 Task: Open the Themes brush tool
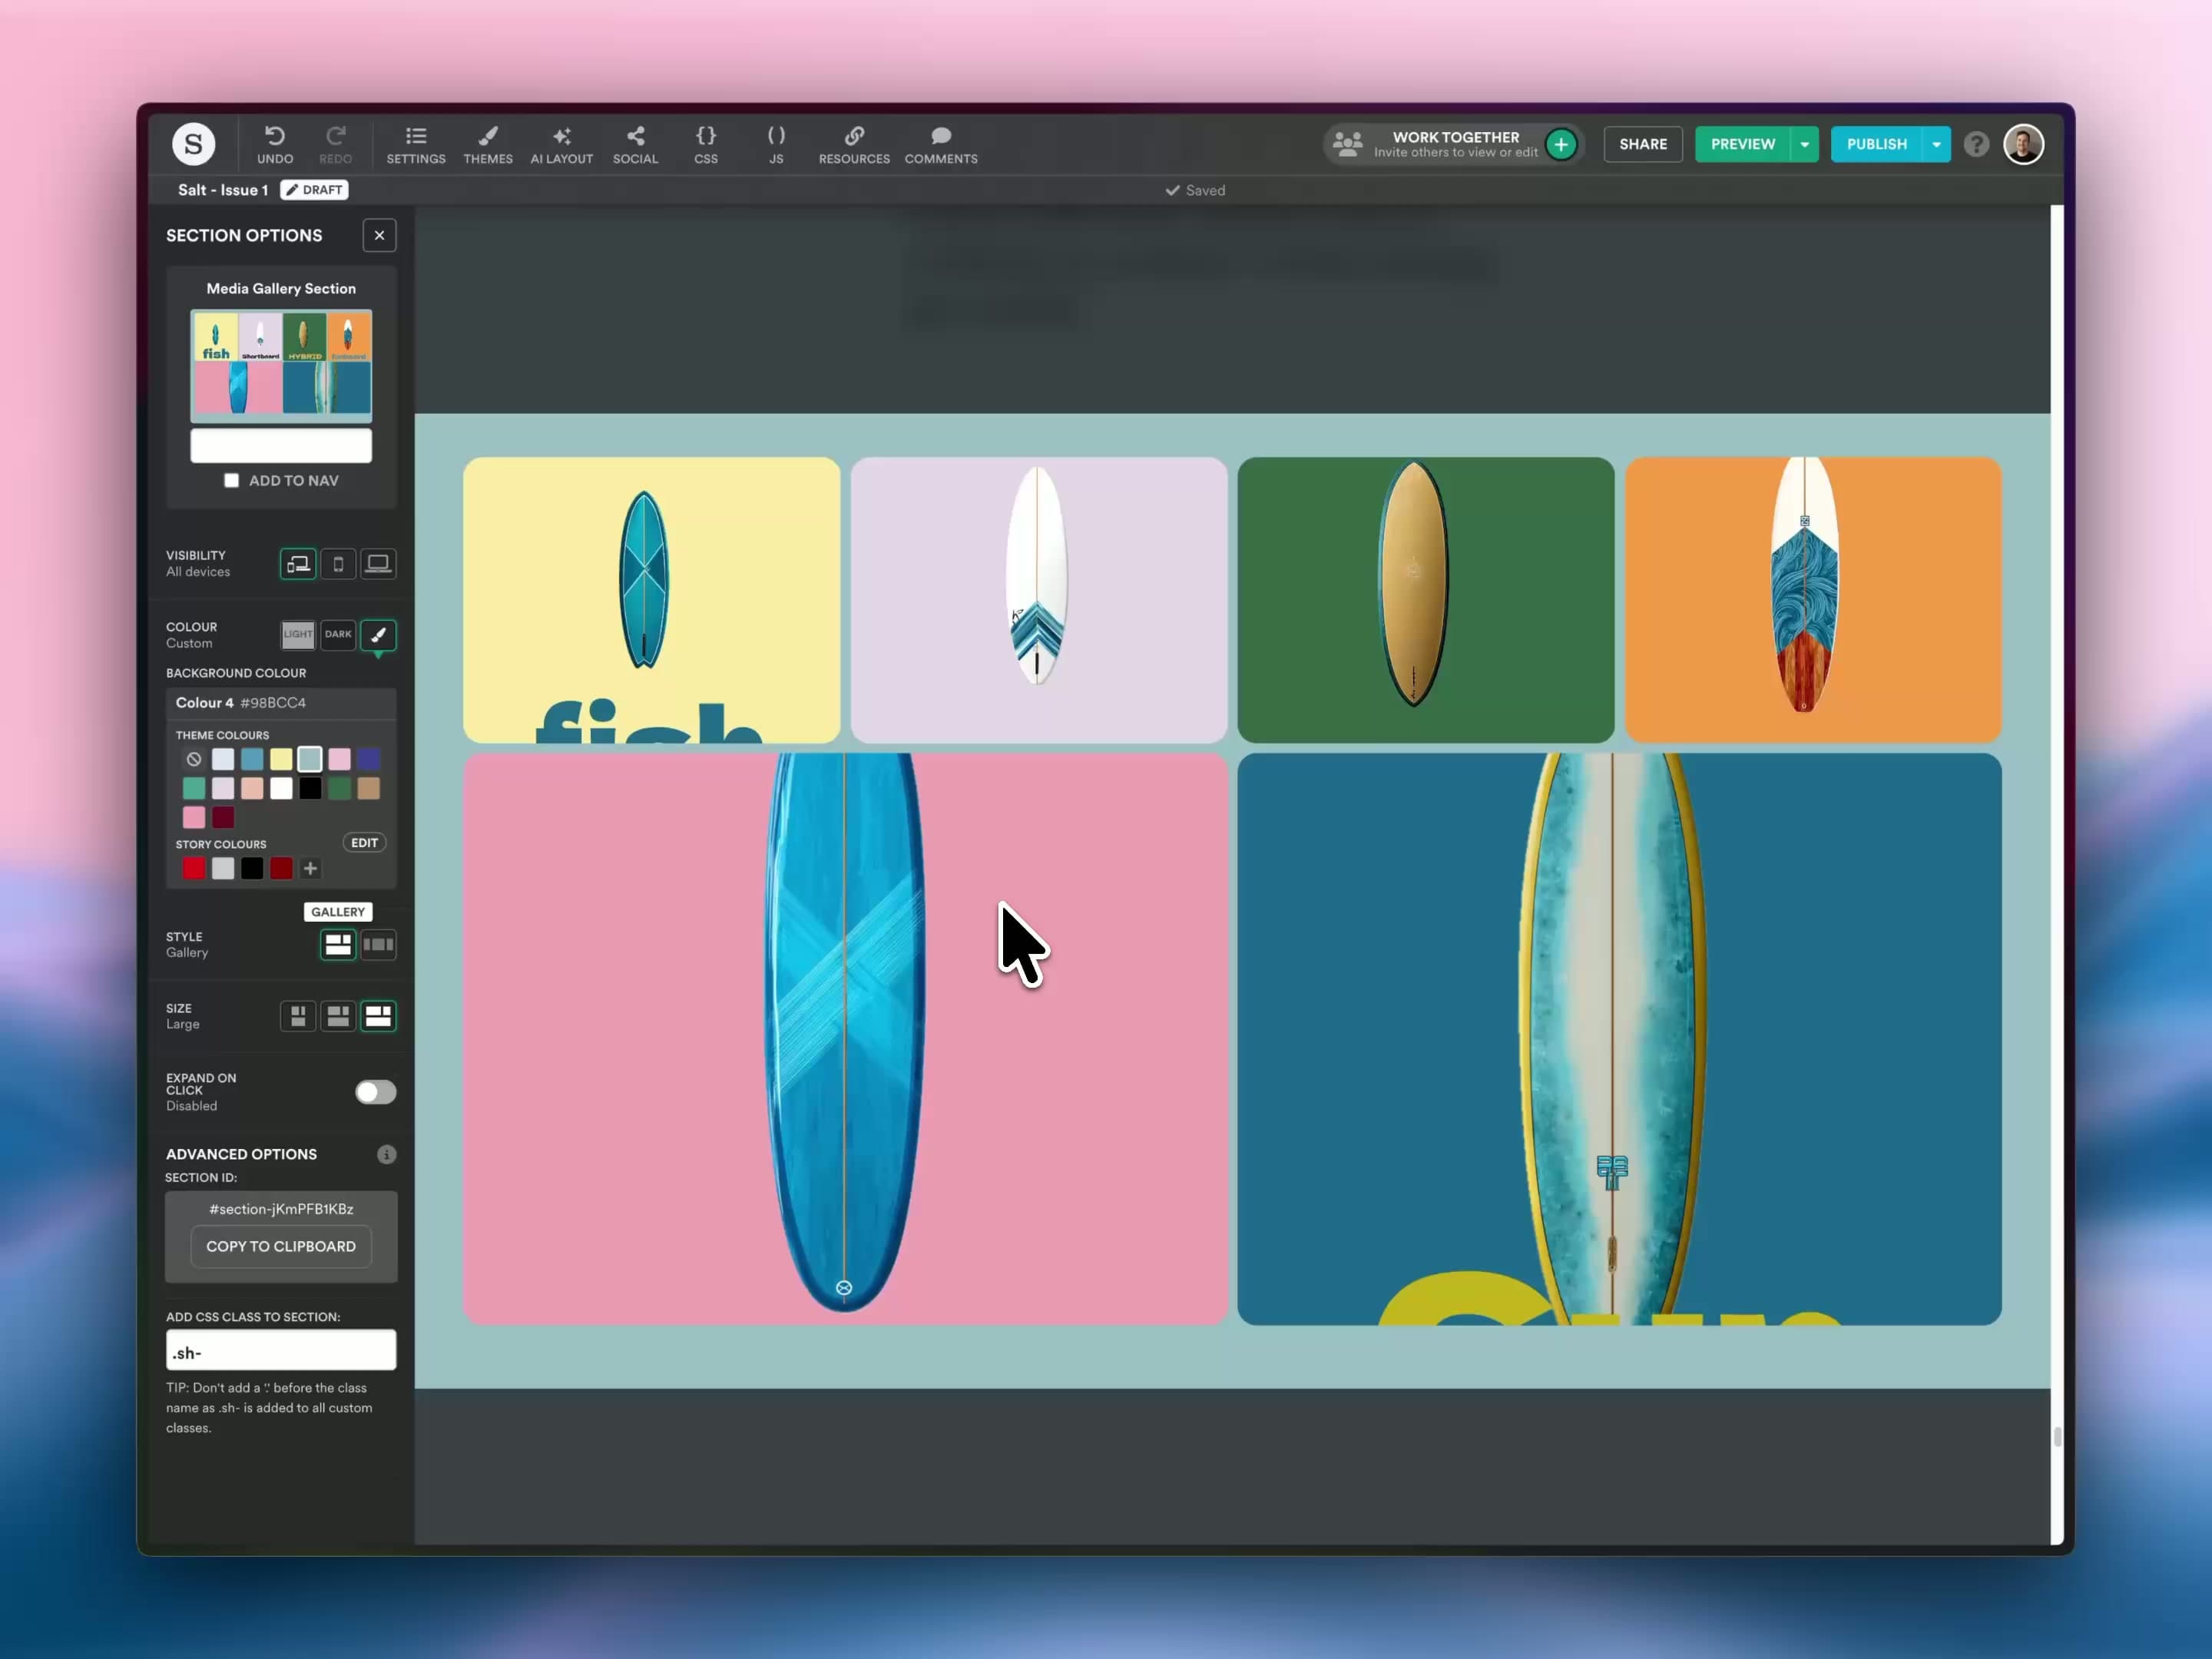point(487,144)
